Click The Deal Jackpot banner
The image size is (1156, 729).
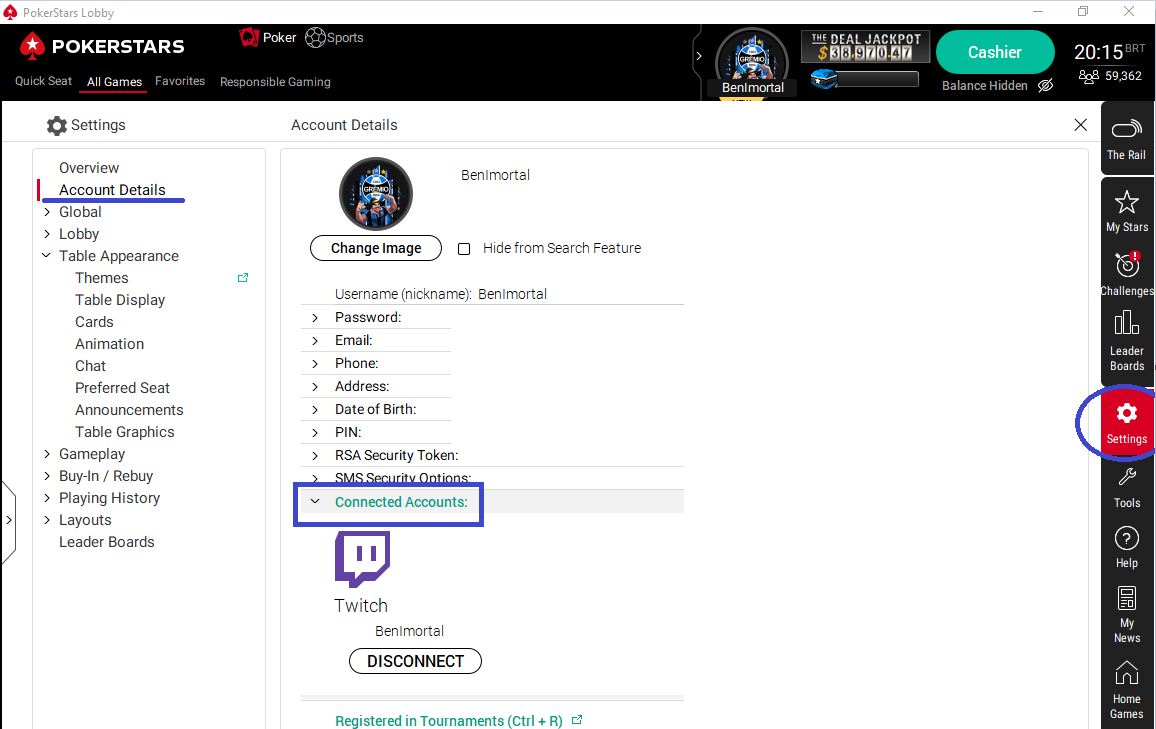[x=865, y=46]
